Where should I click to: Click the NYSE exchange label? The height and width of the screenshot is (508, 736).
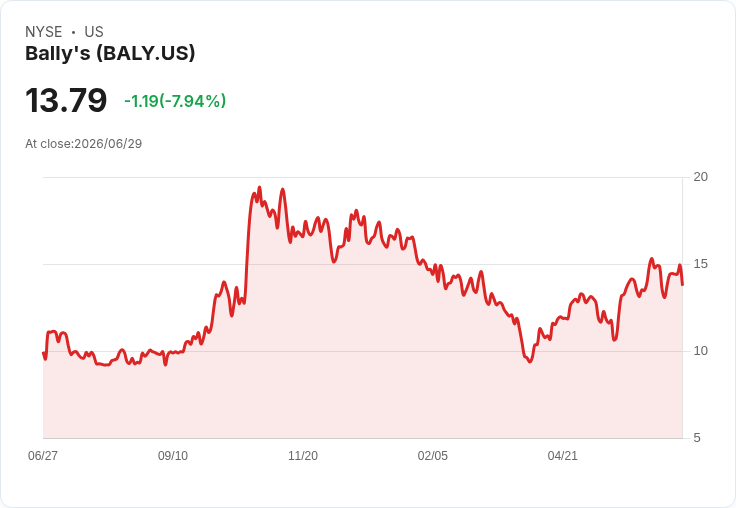point(44,31)
